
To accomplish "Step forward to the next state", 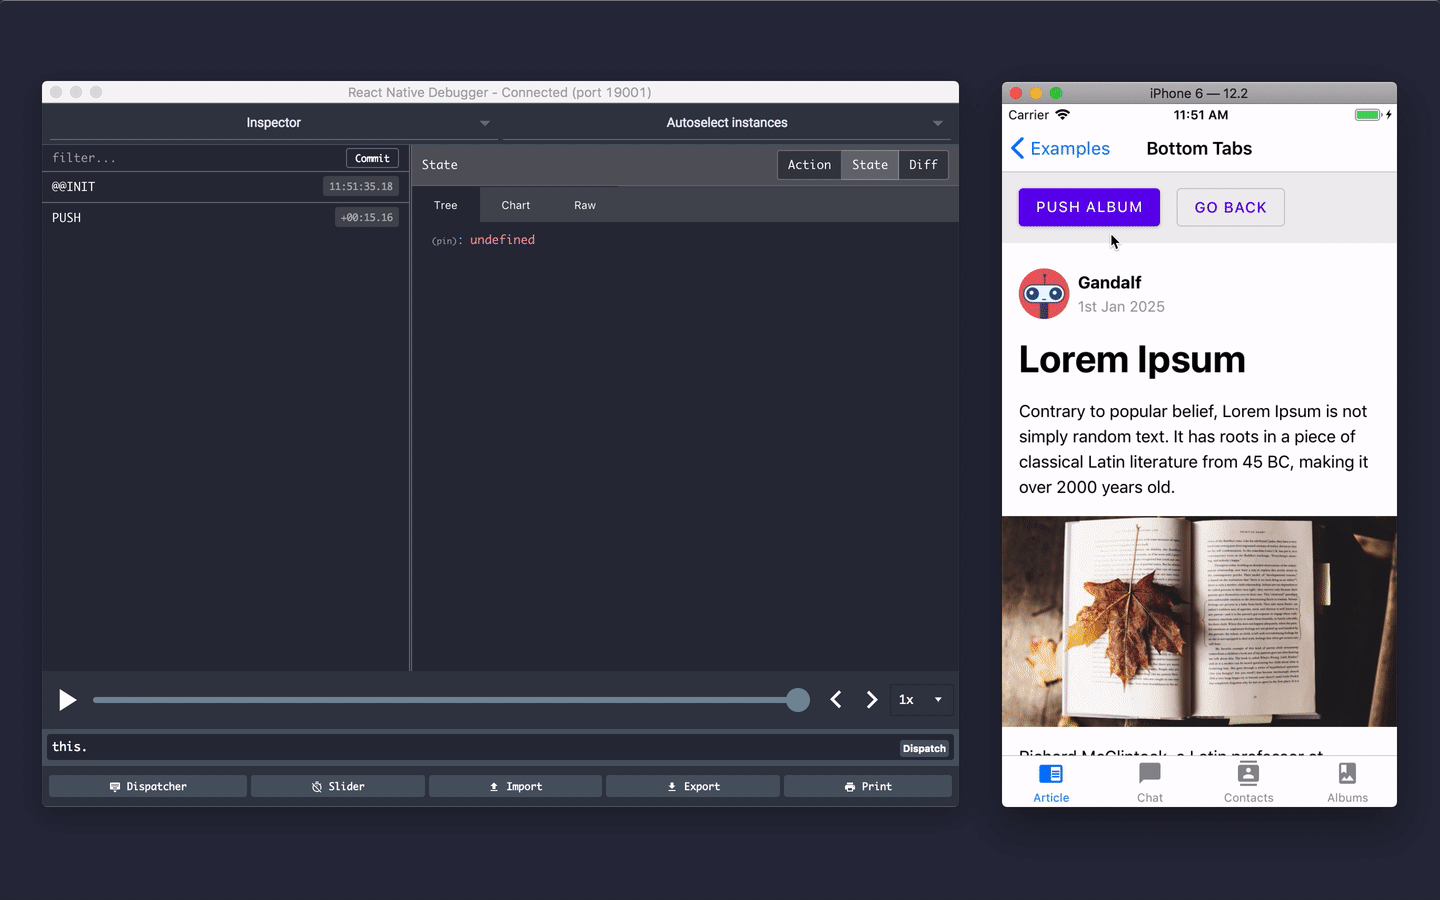I will [871, 700].
